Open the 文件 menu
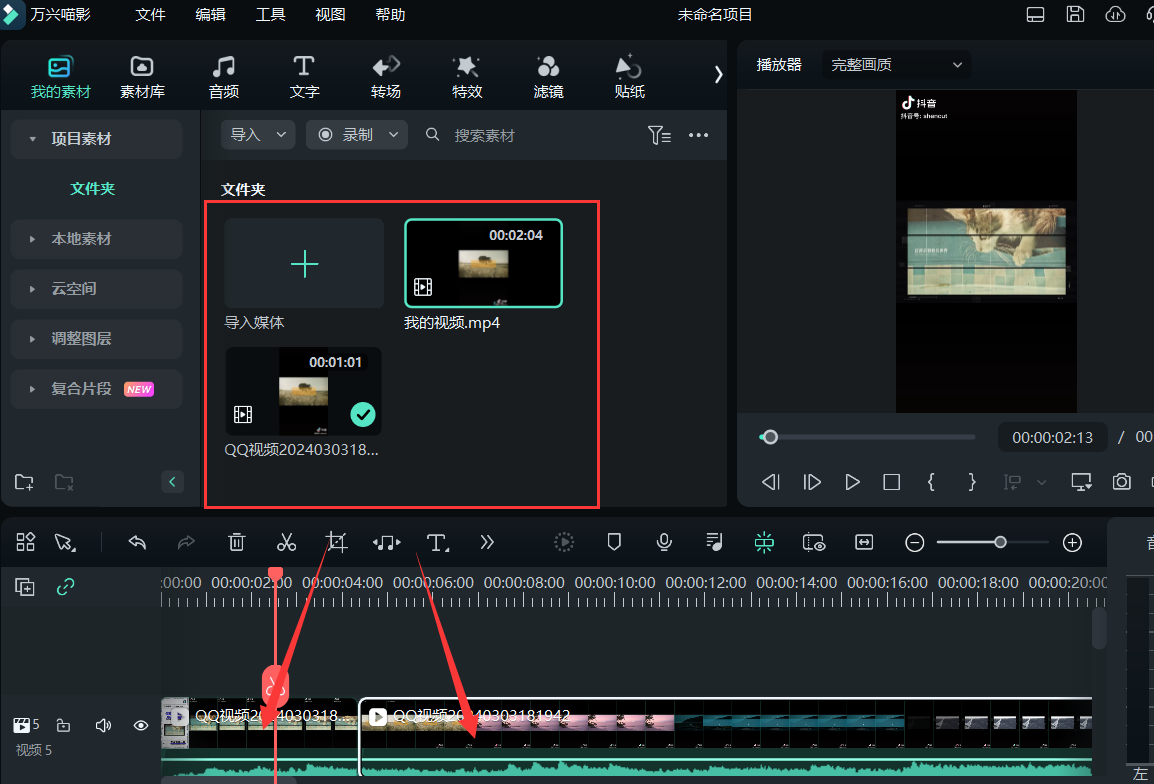The width and height of the screenshot is (1154, 784). pos(150,15)
